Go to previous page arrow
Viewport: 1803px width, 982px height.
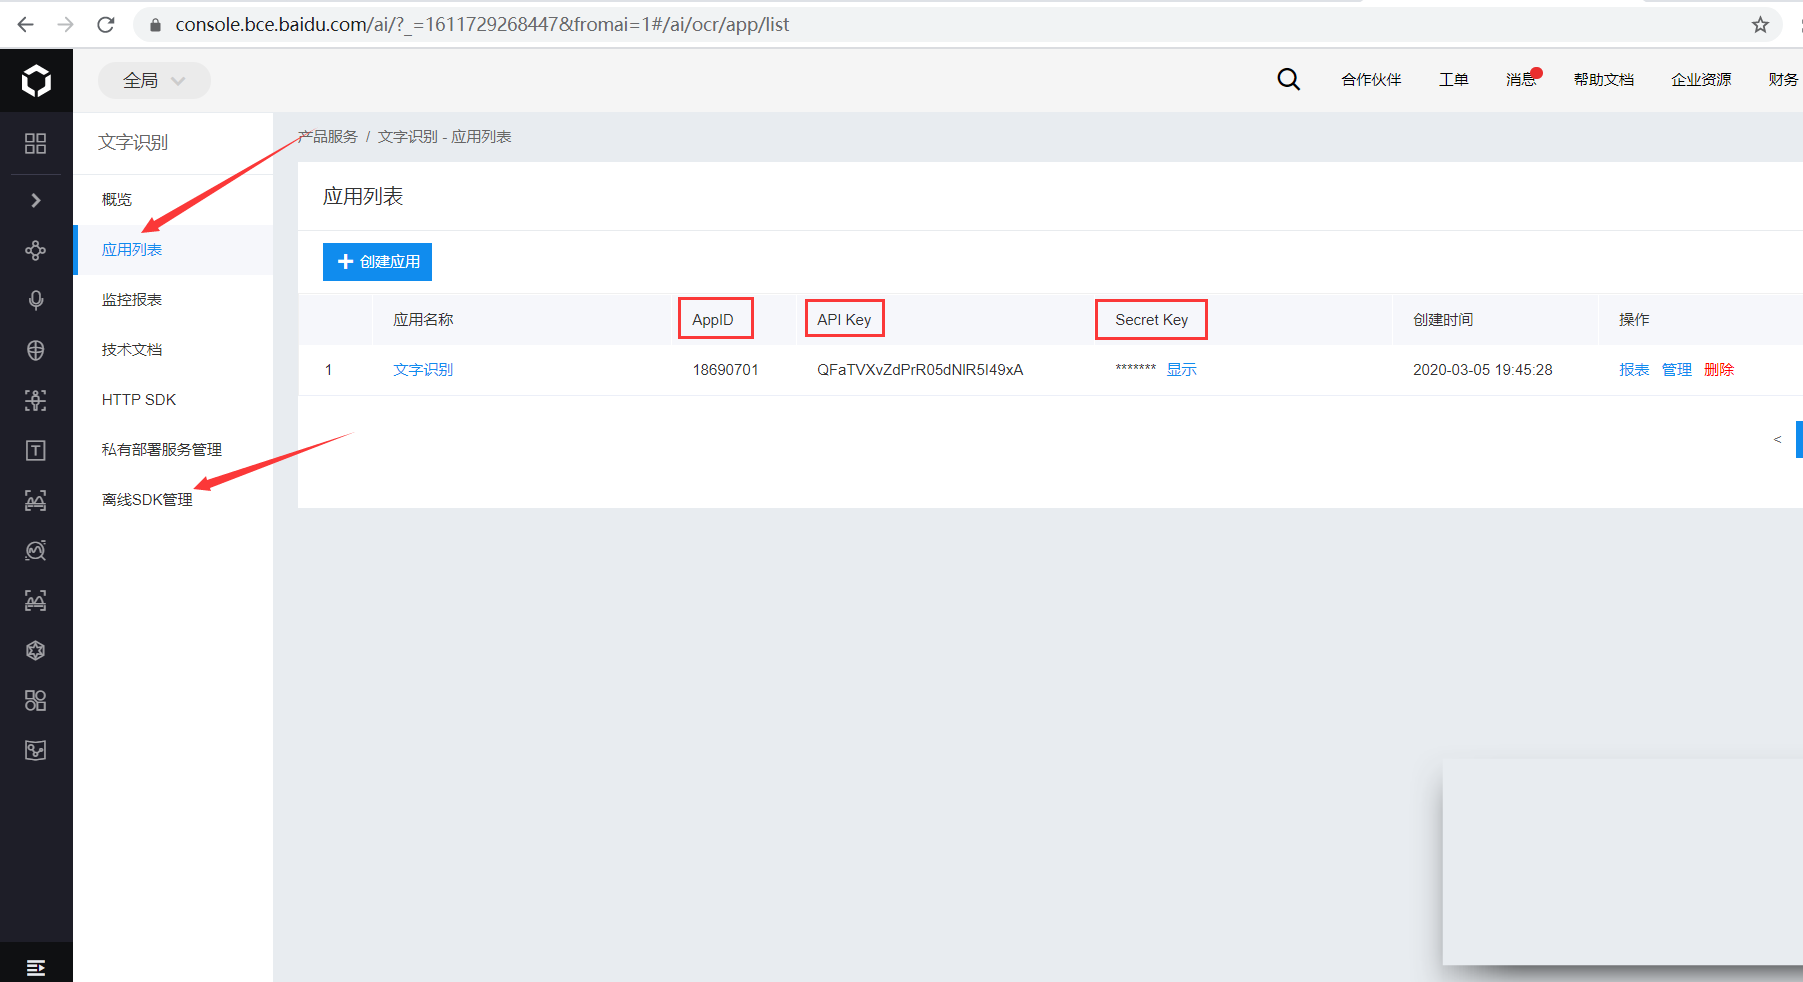tap(1777, 440)
